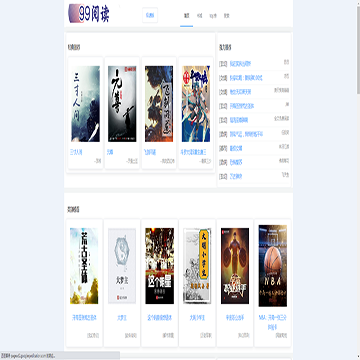Click the 元尊 title link below its cover
360x360 pixels.
[110, 152]
